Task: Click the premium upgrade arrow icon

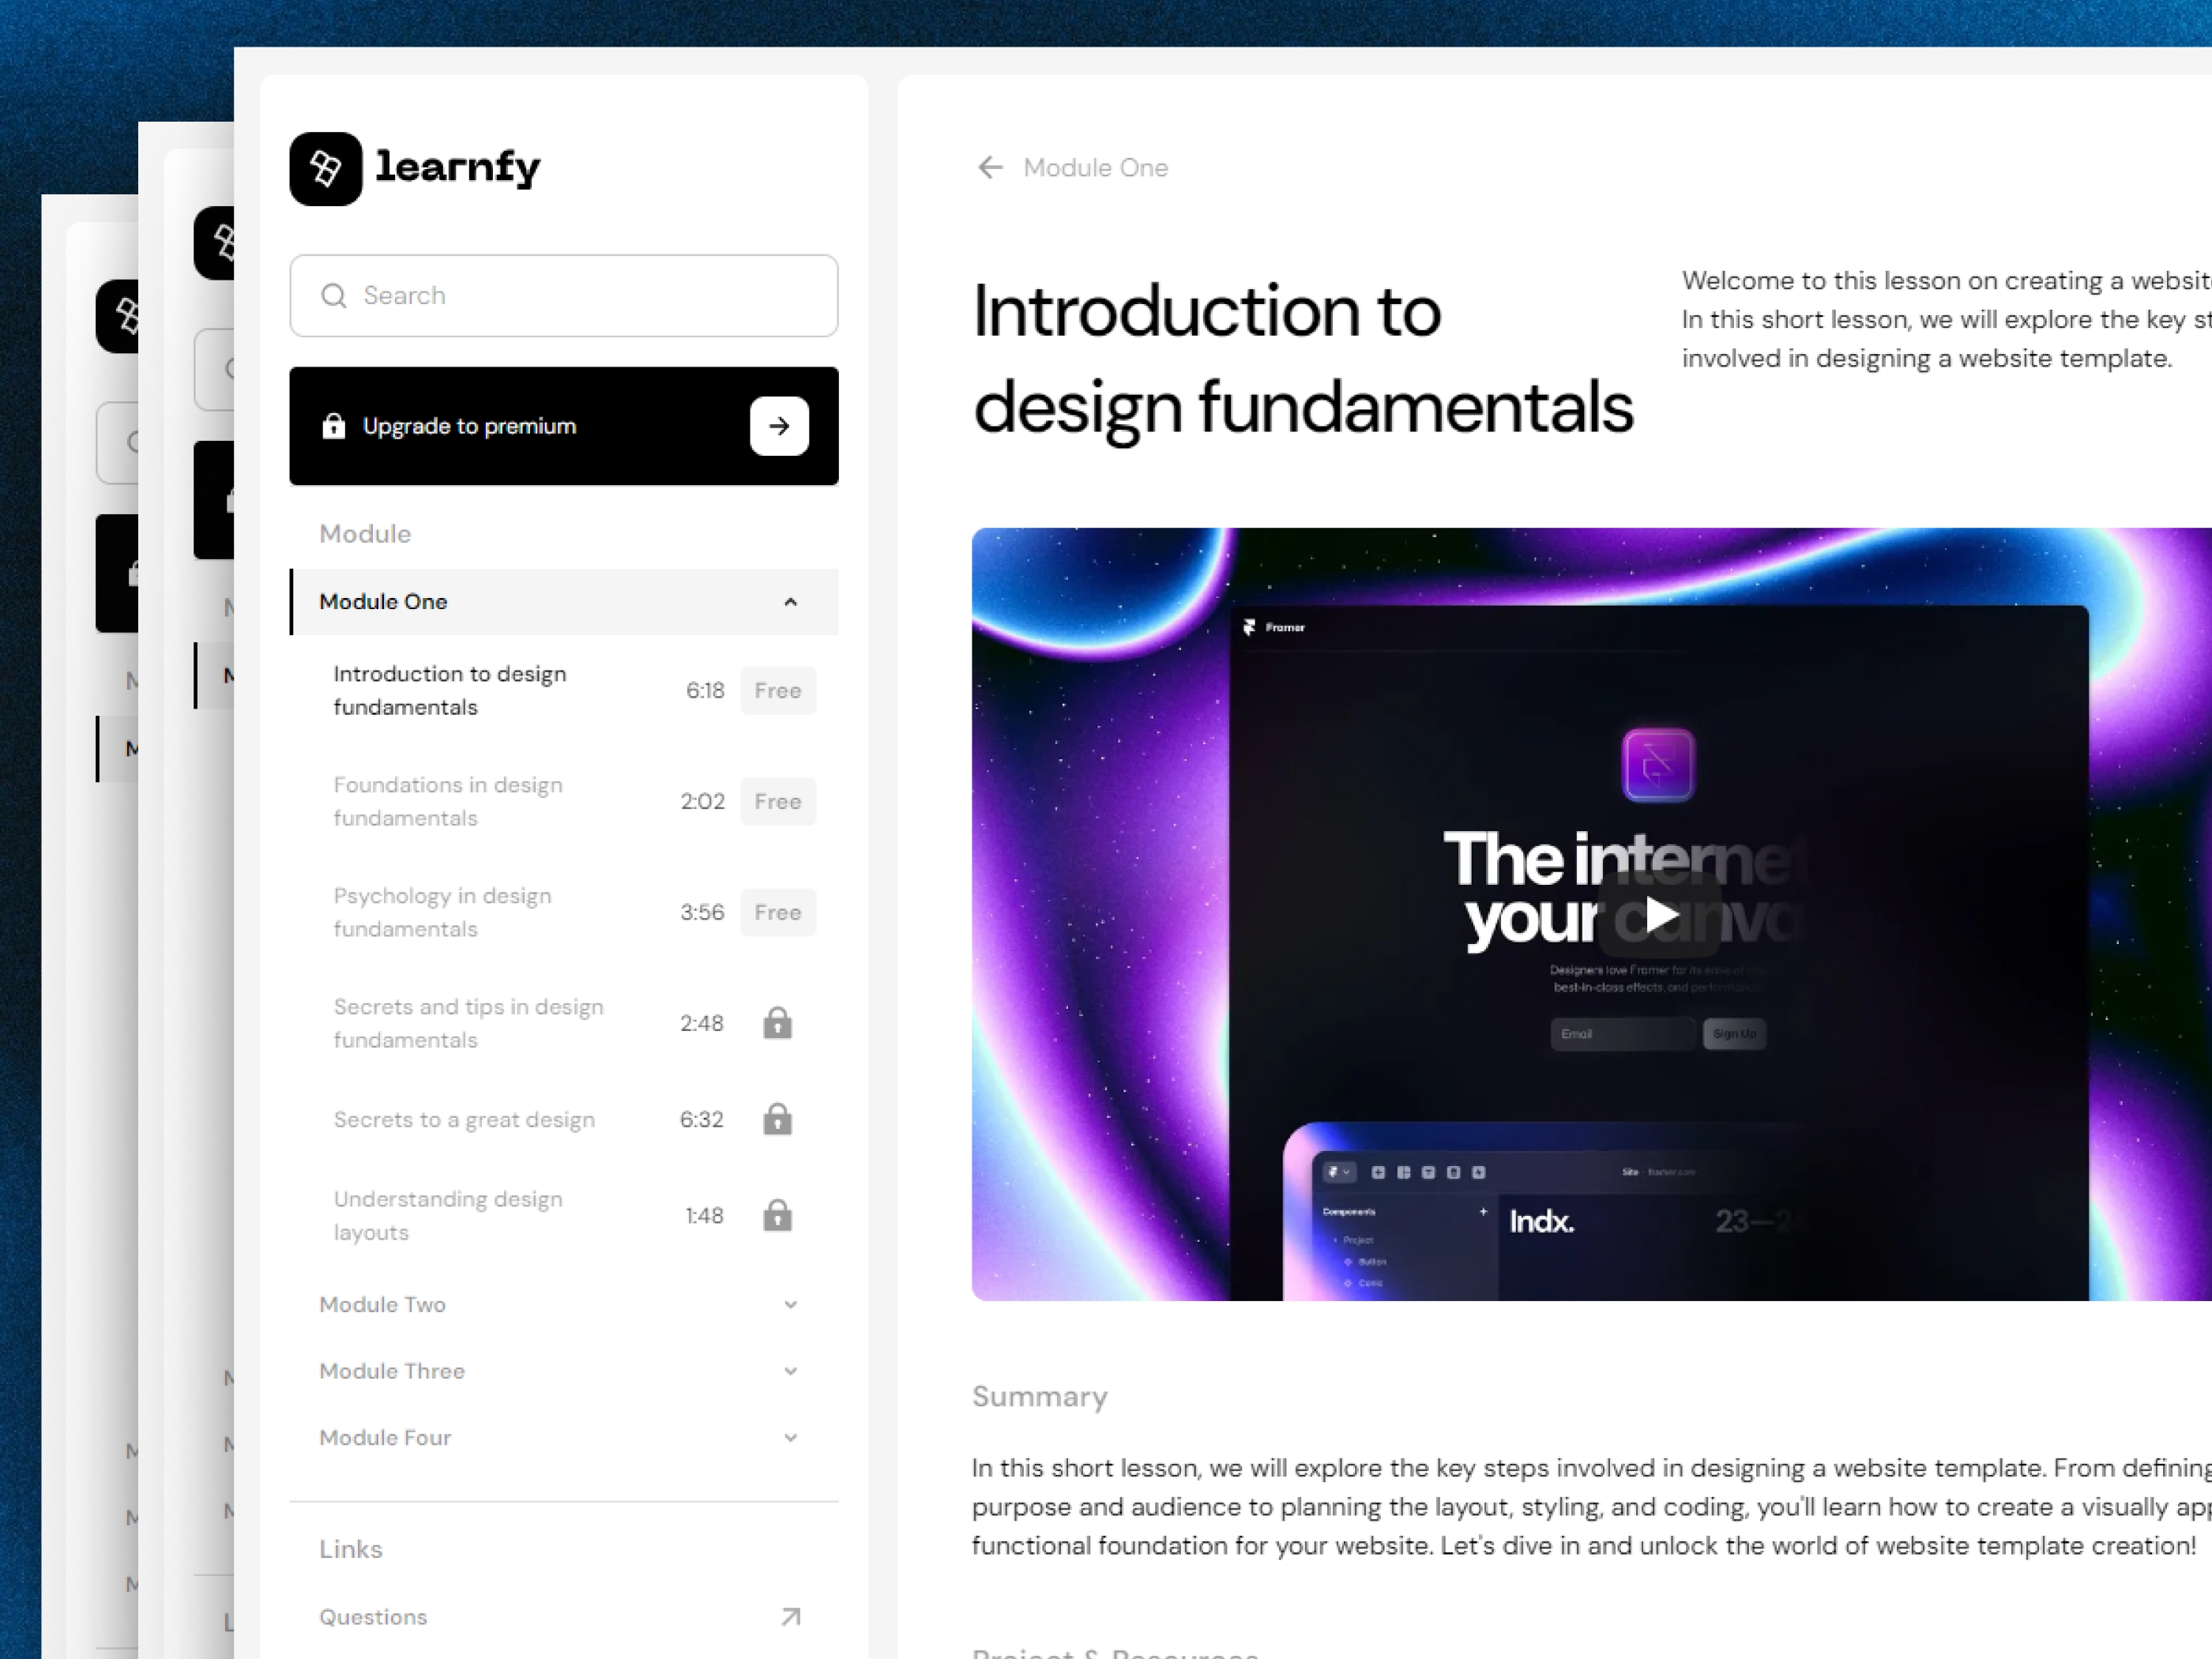Action: pos(781,425)
